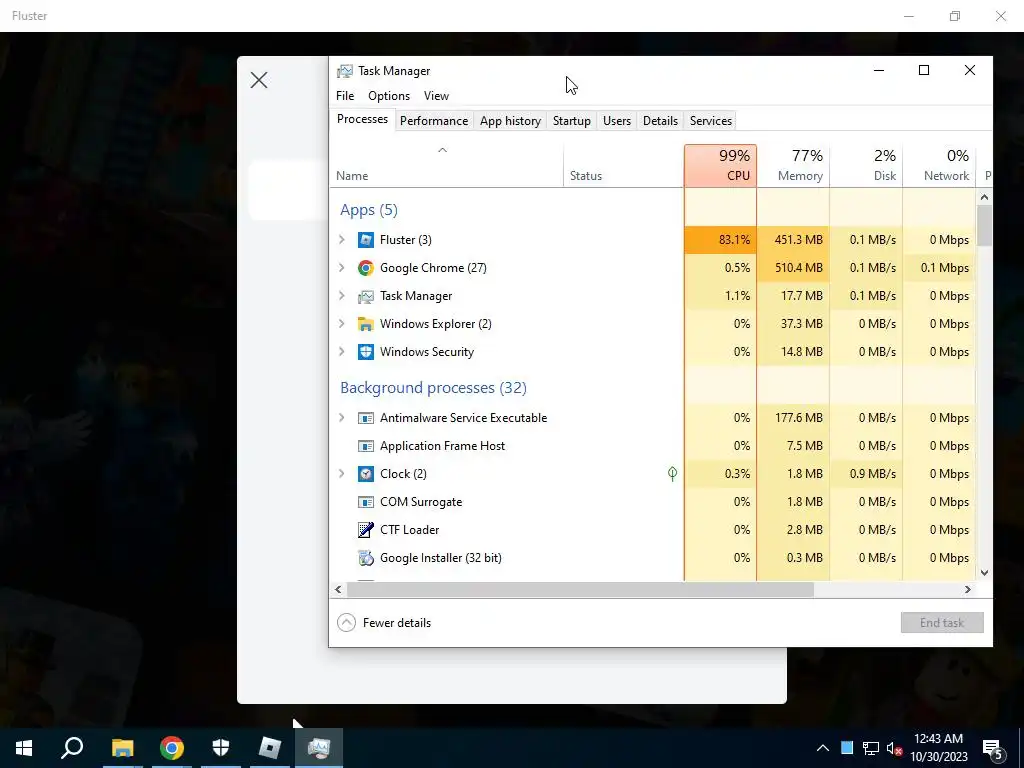
Task: Click the Fluster app icon in process list
Action: 366,240
